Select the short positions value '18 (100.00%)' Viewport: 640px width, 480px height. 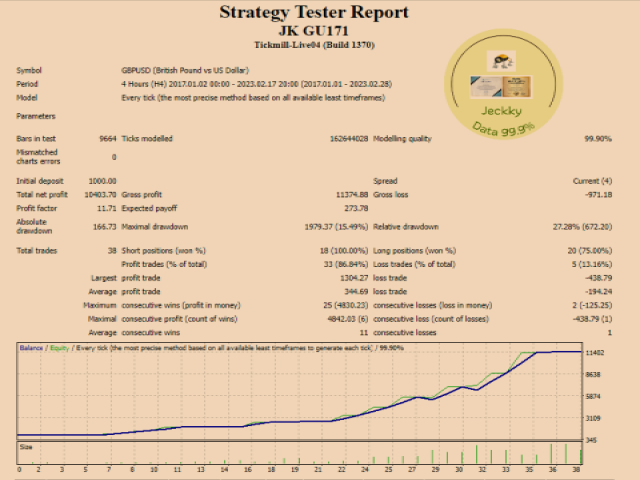344,251
